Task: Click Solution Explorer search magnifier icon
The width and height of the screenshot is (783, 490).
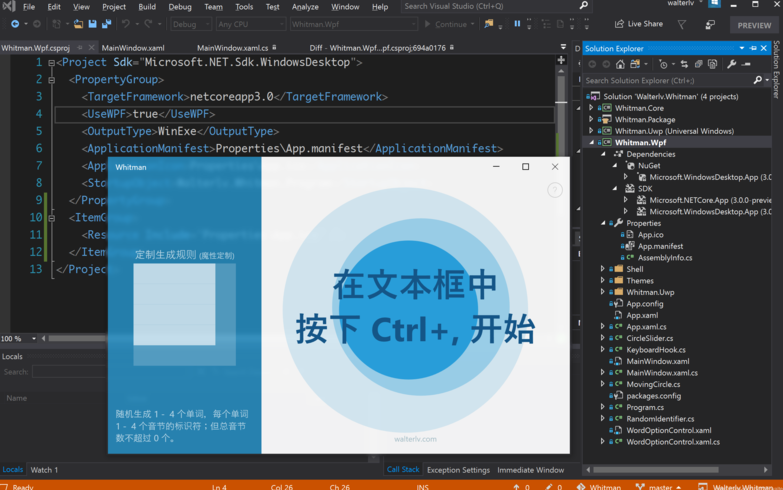Action: [x=758, y=80]
